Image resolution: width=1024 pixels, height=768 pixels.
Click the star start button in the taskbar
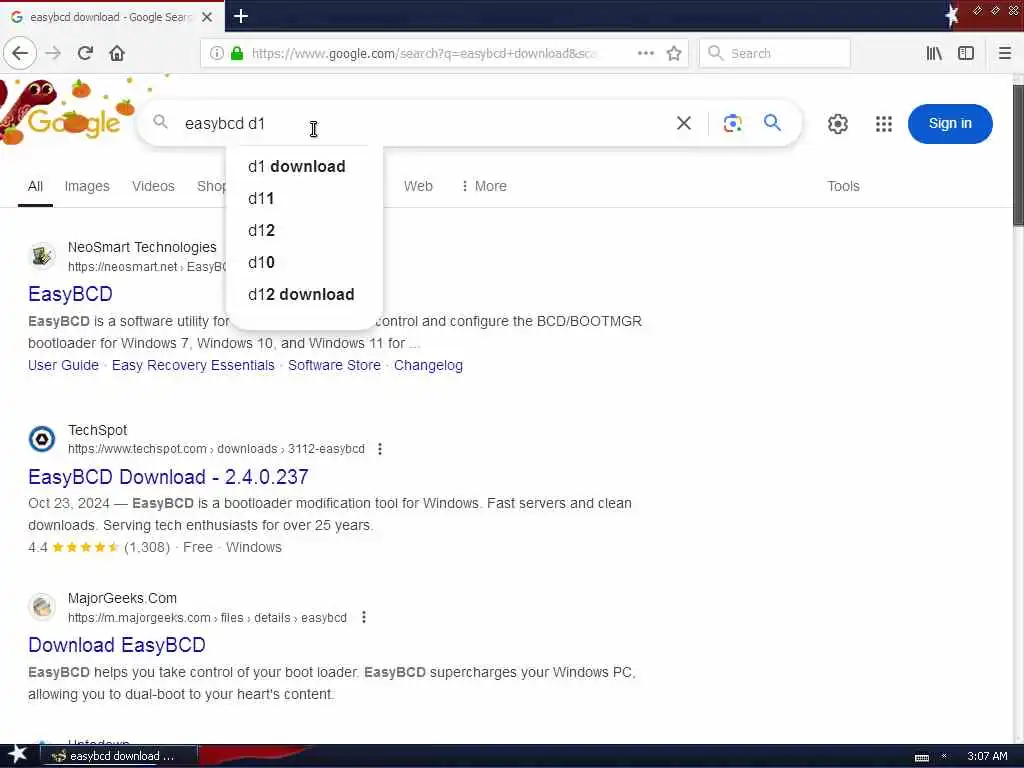(17, 755)
